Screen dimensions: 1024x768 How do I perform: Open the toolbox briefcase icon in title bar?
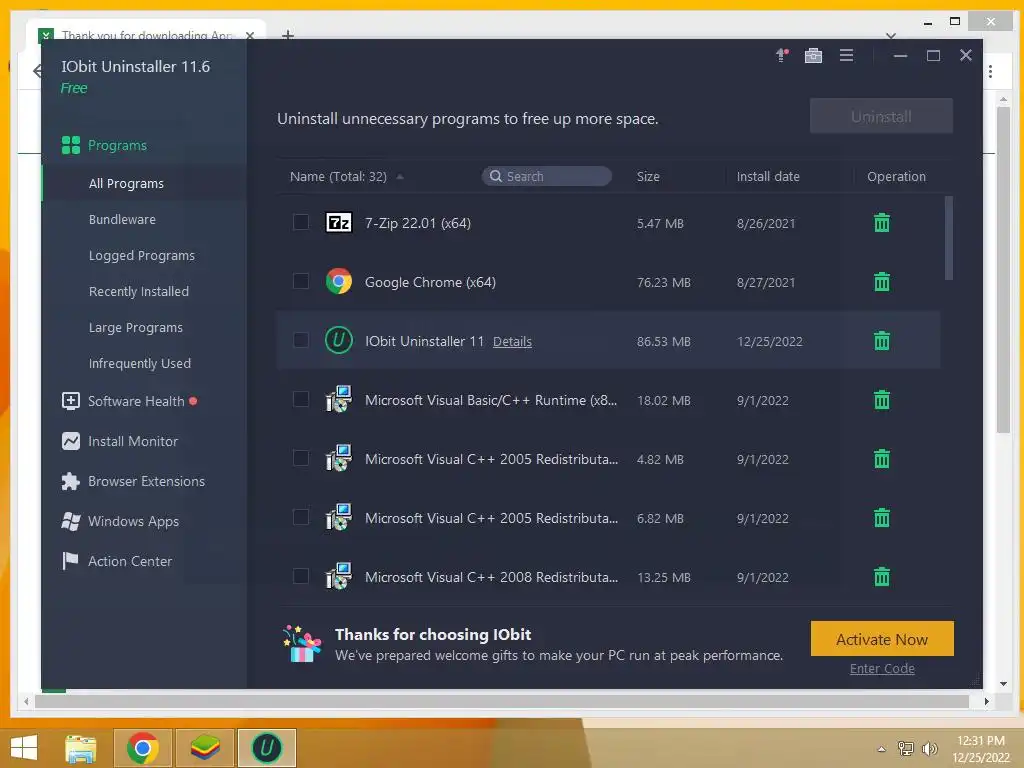(x=813, y=56)
